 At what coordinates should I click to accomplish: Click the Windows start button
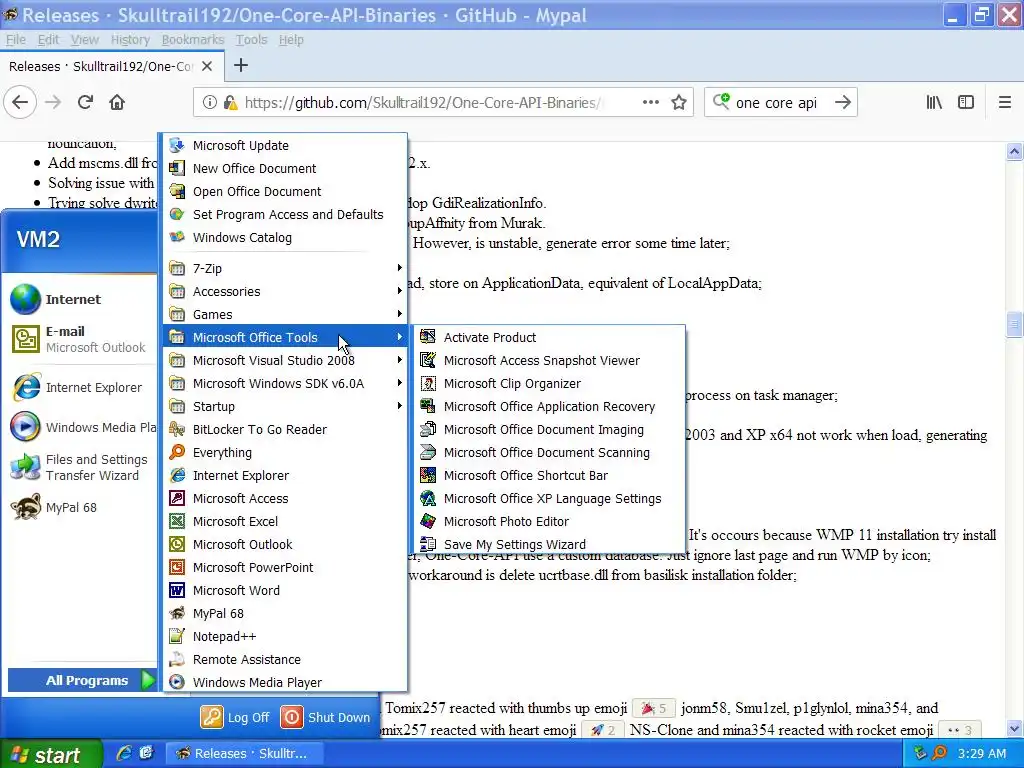point(51,755)
